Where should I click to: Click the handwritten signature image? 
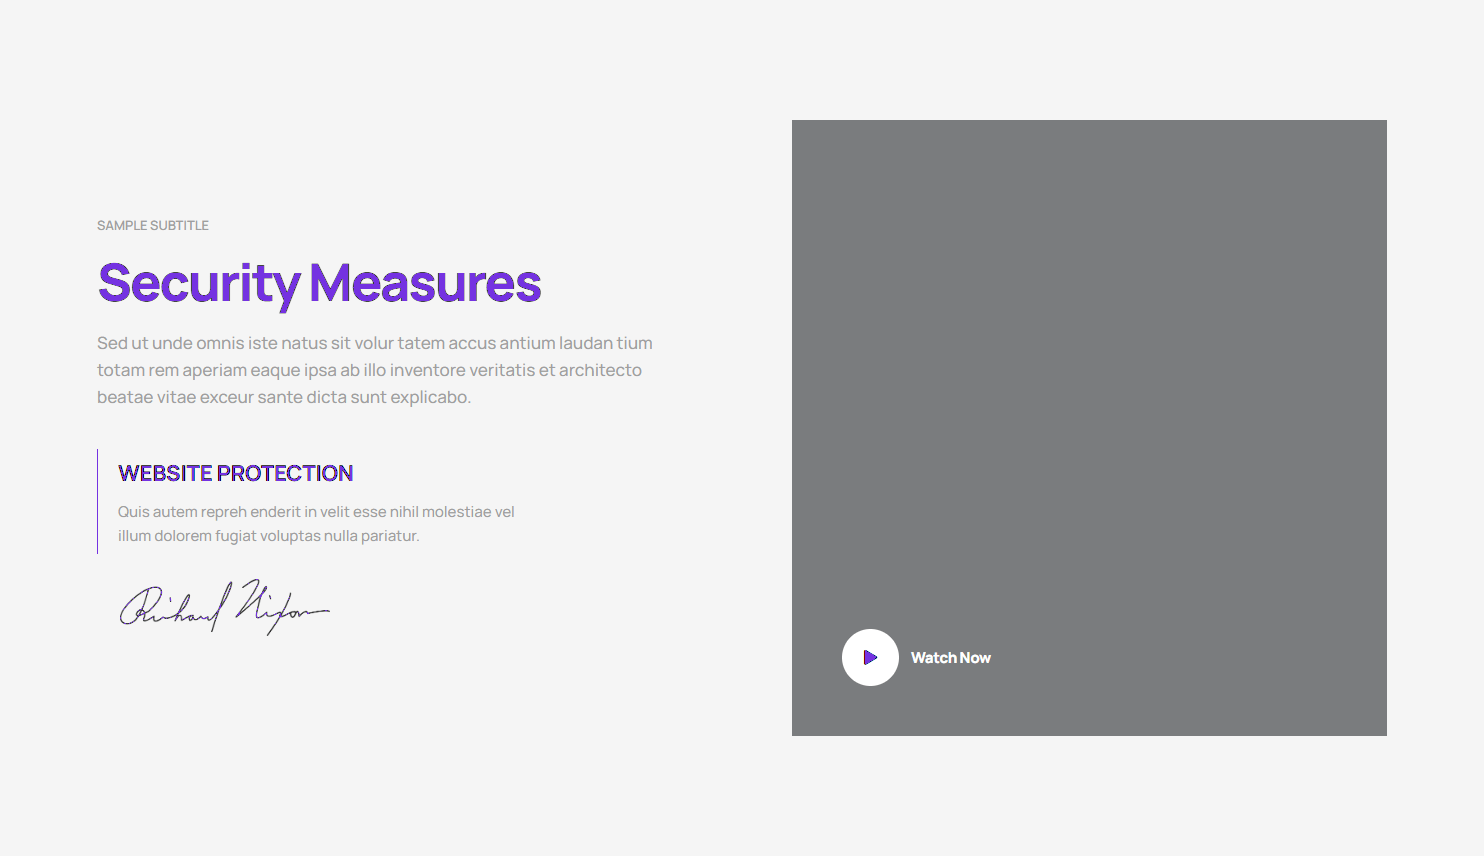click(x=224, y=607)
